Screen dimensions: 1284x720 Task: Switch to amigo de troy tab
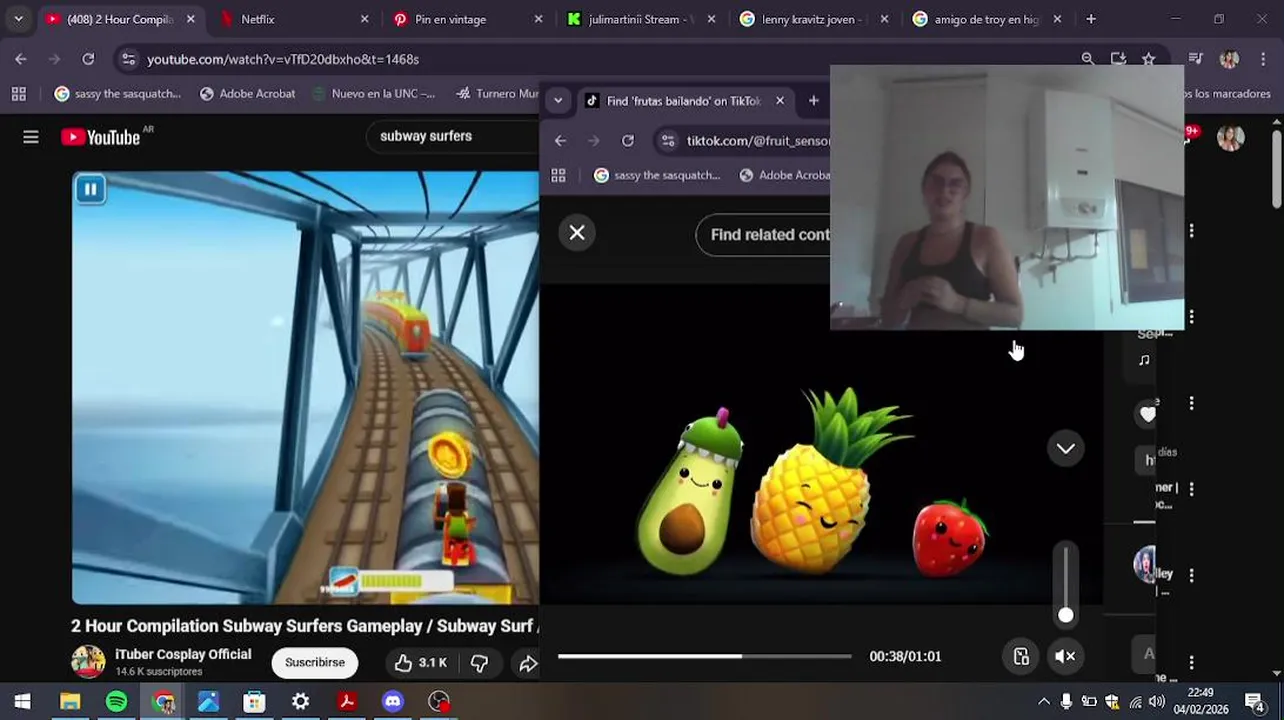pos(988,19)
